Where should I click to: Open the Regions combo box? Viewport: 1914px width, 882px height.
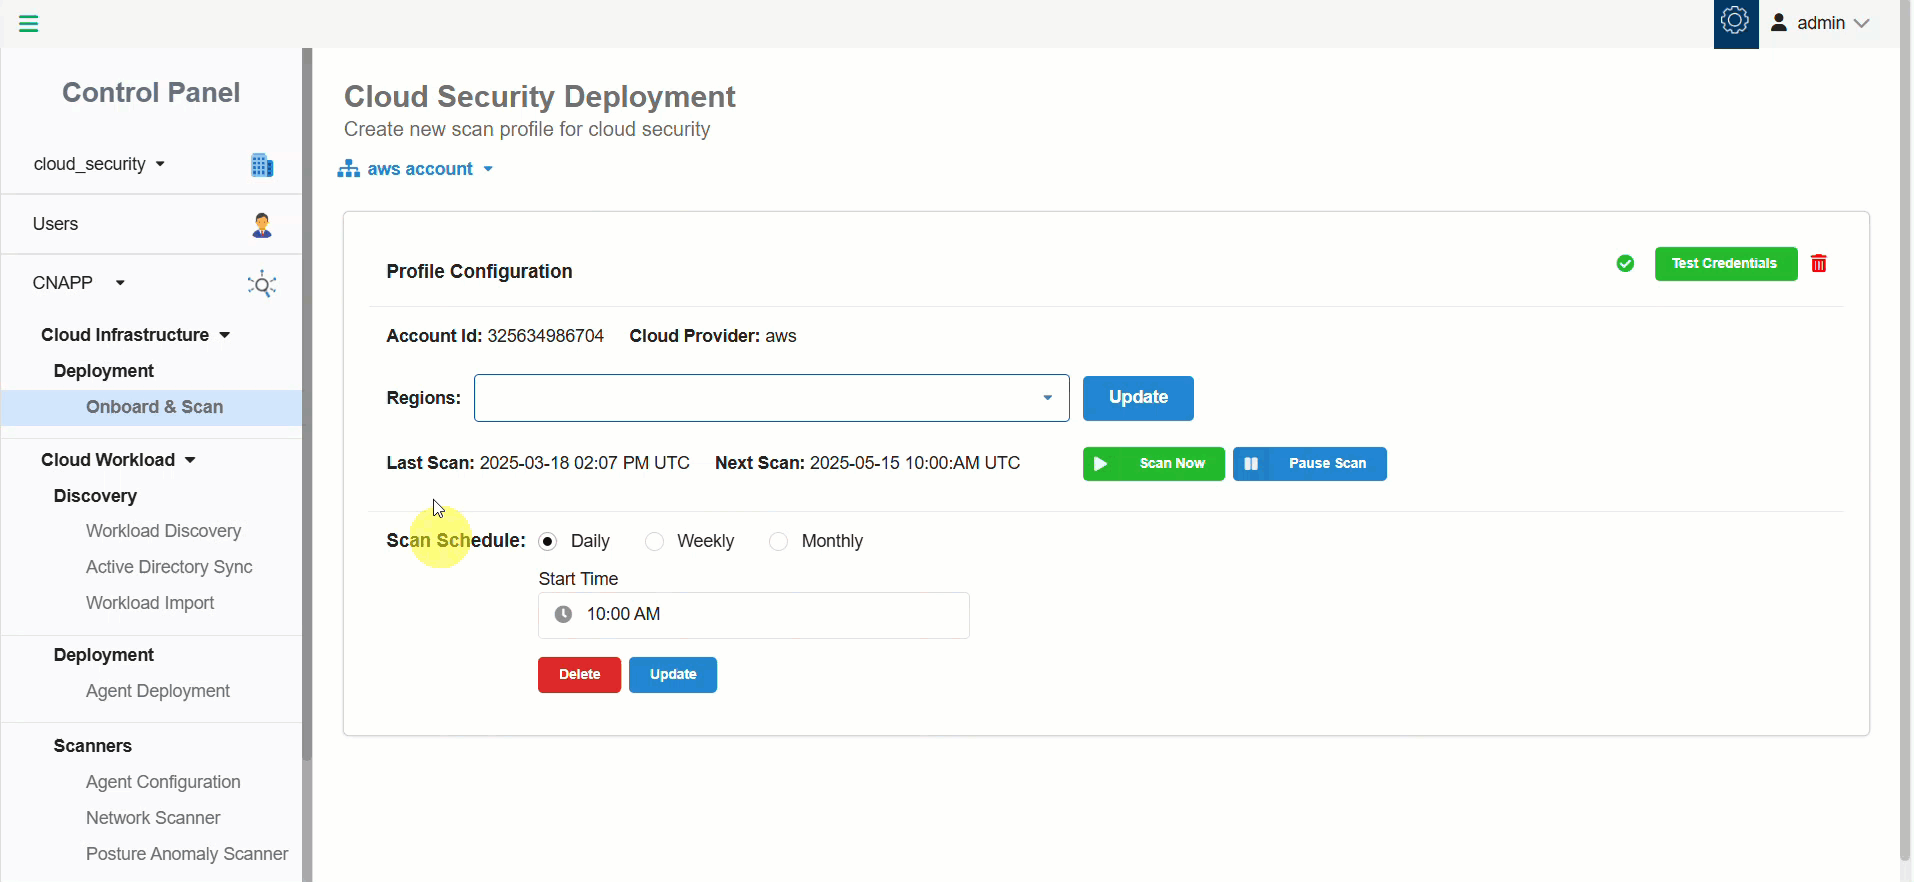click(772, 398)
